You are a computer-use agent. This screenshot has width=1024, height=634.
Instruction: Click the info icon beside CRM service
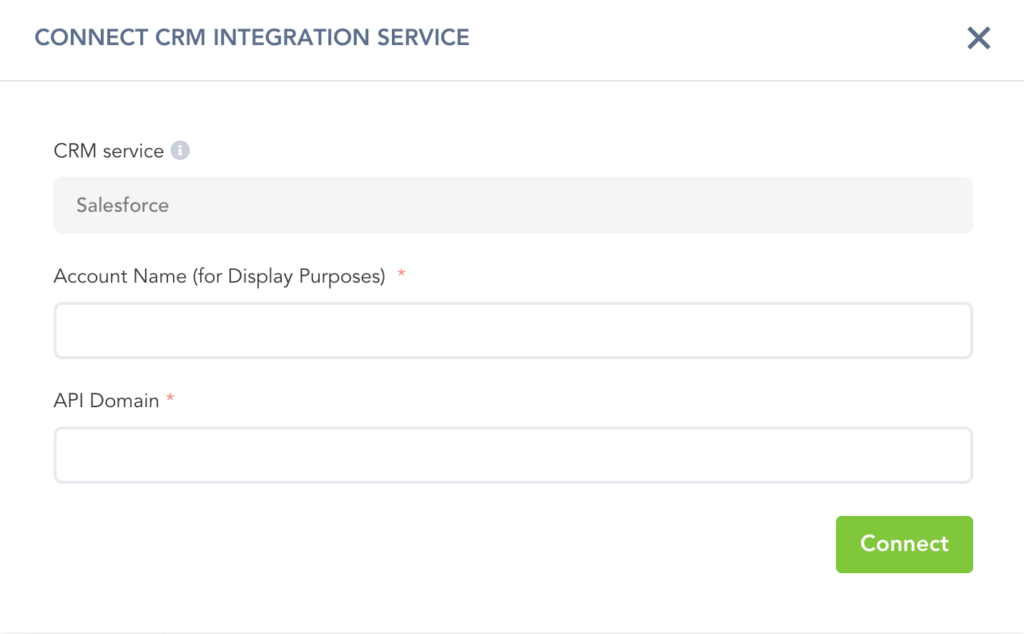(x=180, y=151)
